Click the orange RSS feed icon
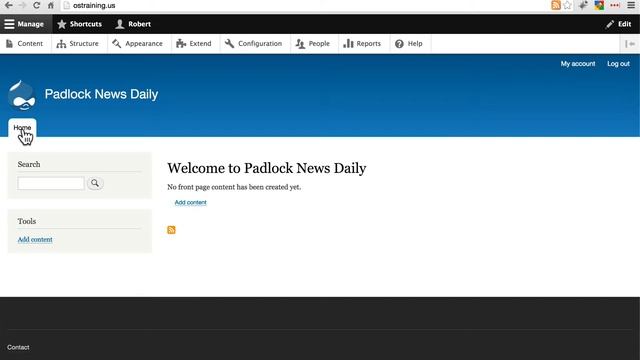This screenshot has width=640, height=360. pos(171,230)
